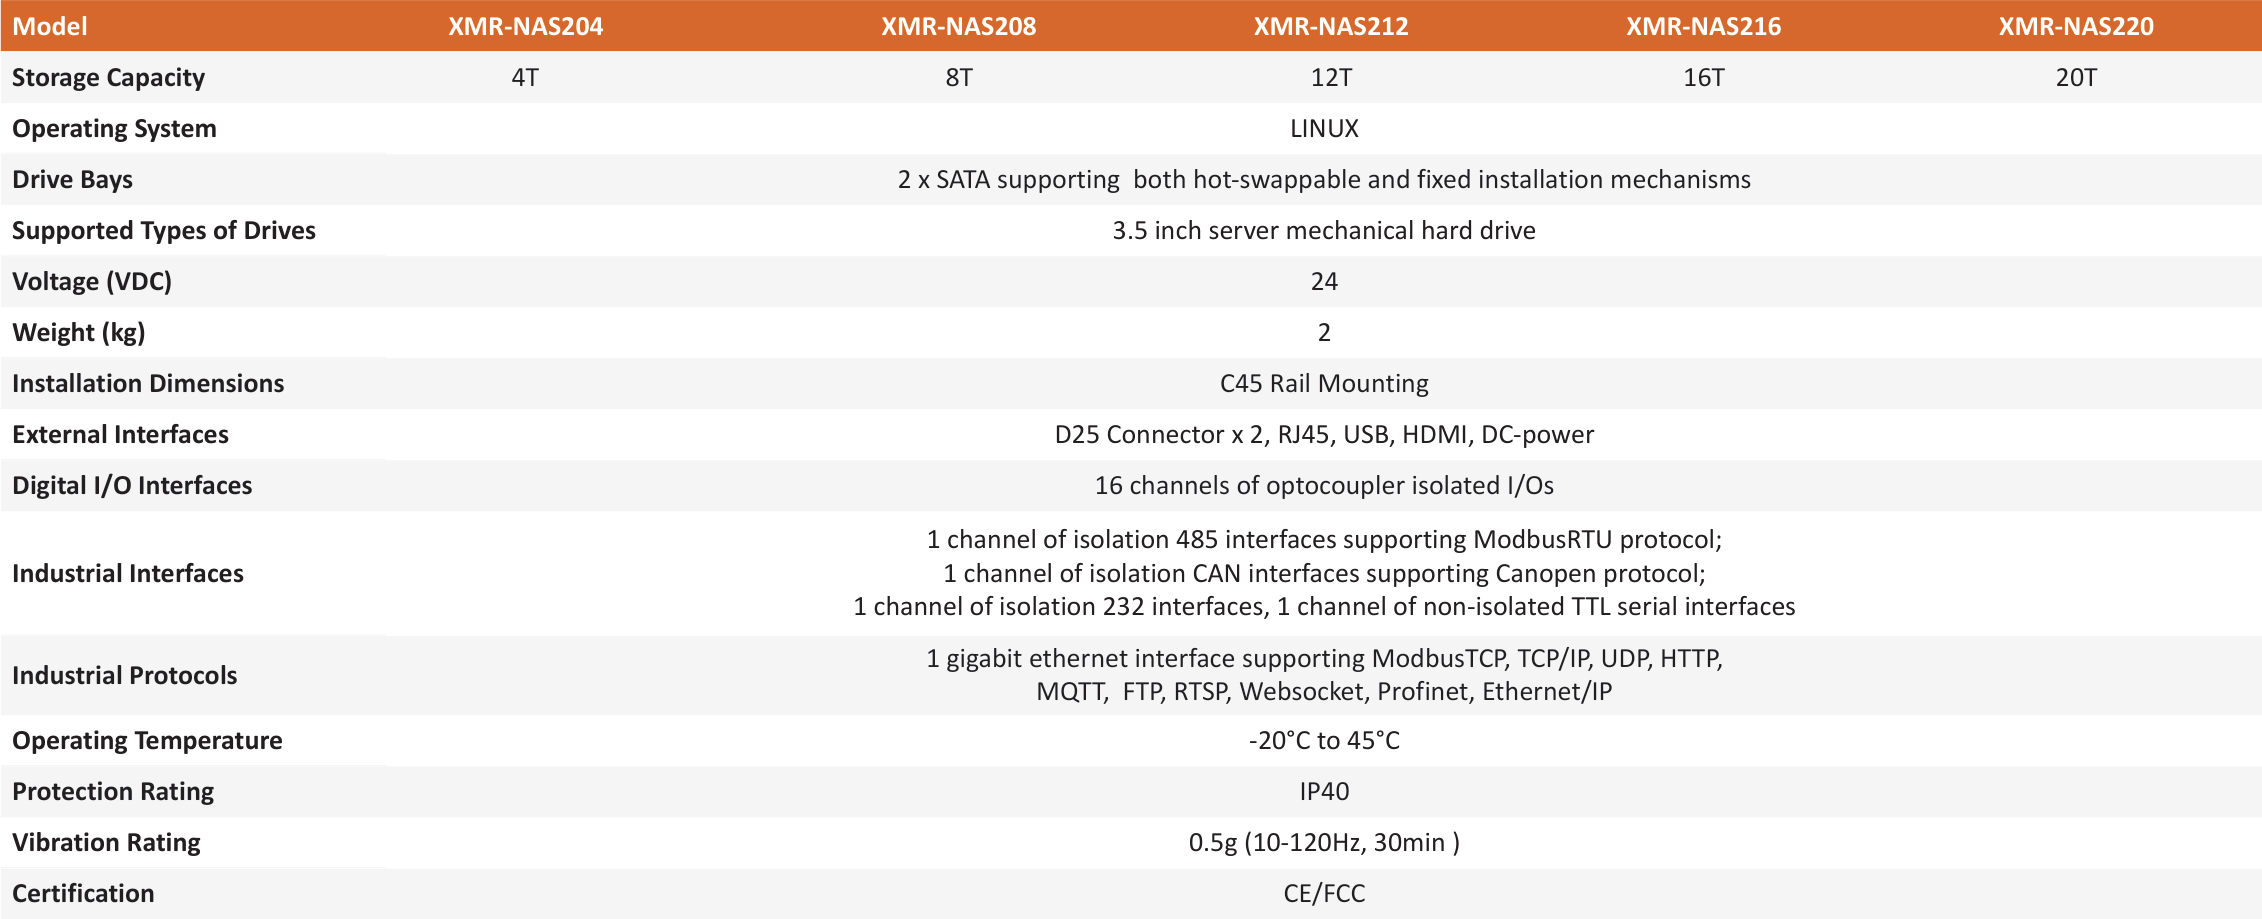This screenshot has height=919, width=2262.
Task: Select the Storage Capacity row label
Action: [108, 77]
